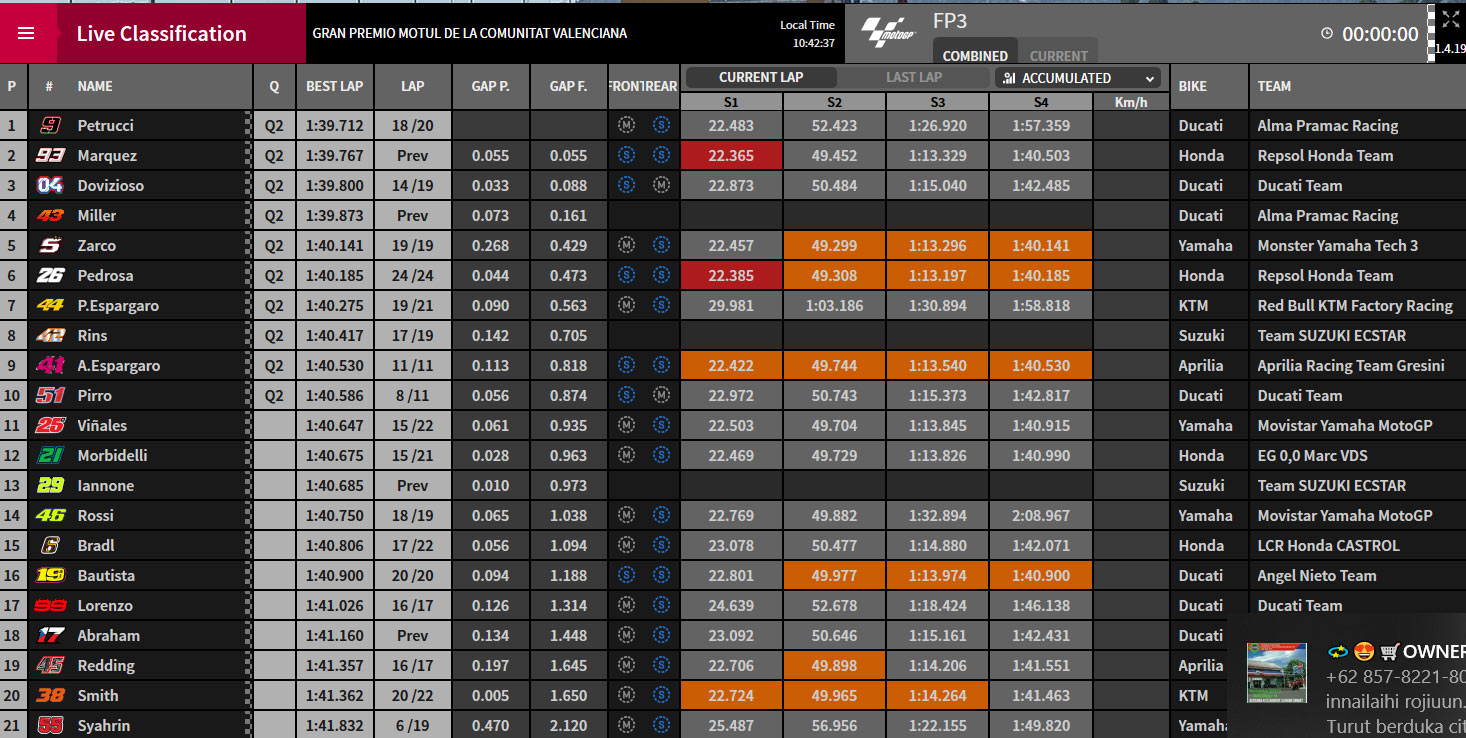
Task: Click Redding's best lap 1:41.357
Action: point(335,665)
